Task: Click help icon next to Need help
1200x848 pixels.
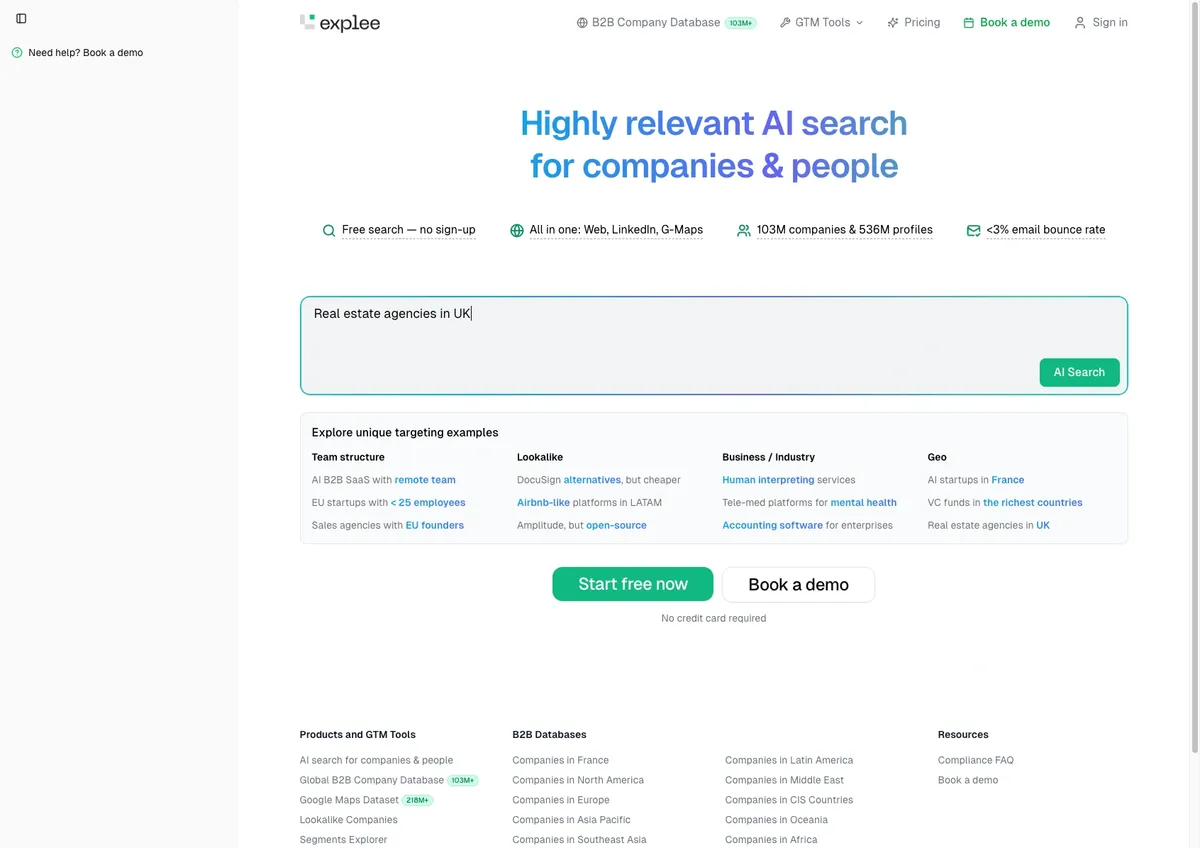Action: pyautogui.click(x=17, y=52)
